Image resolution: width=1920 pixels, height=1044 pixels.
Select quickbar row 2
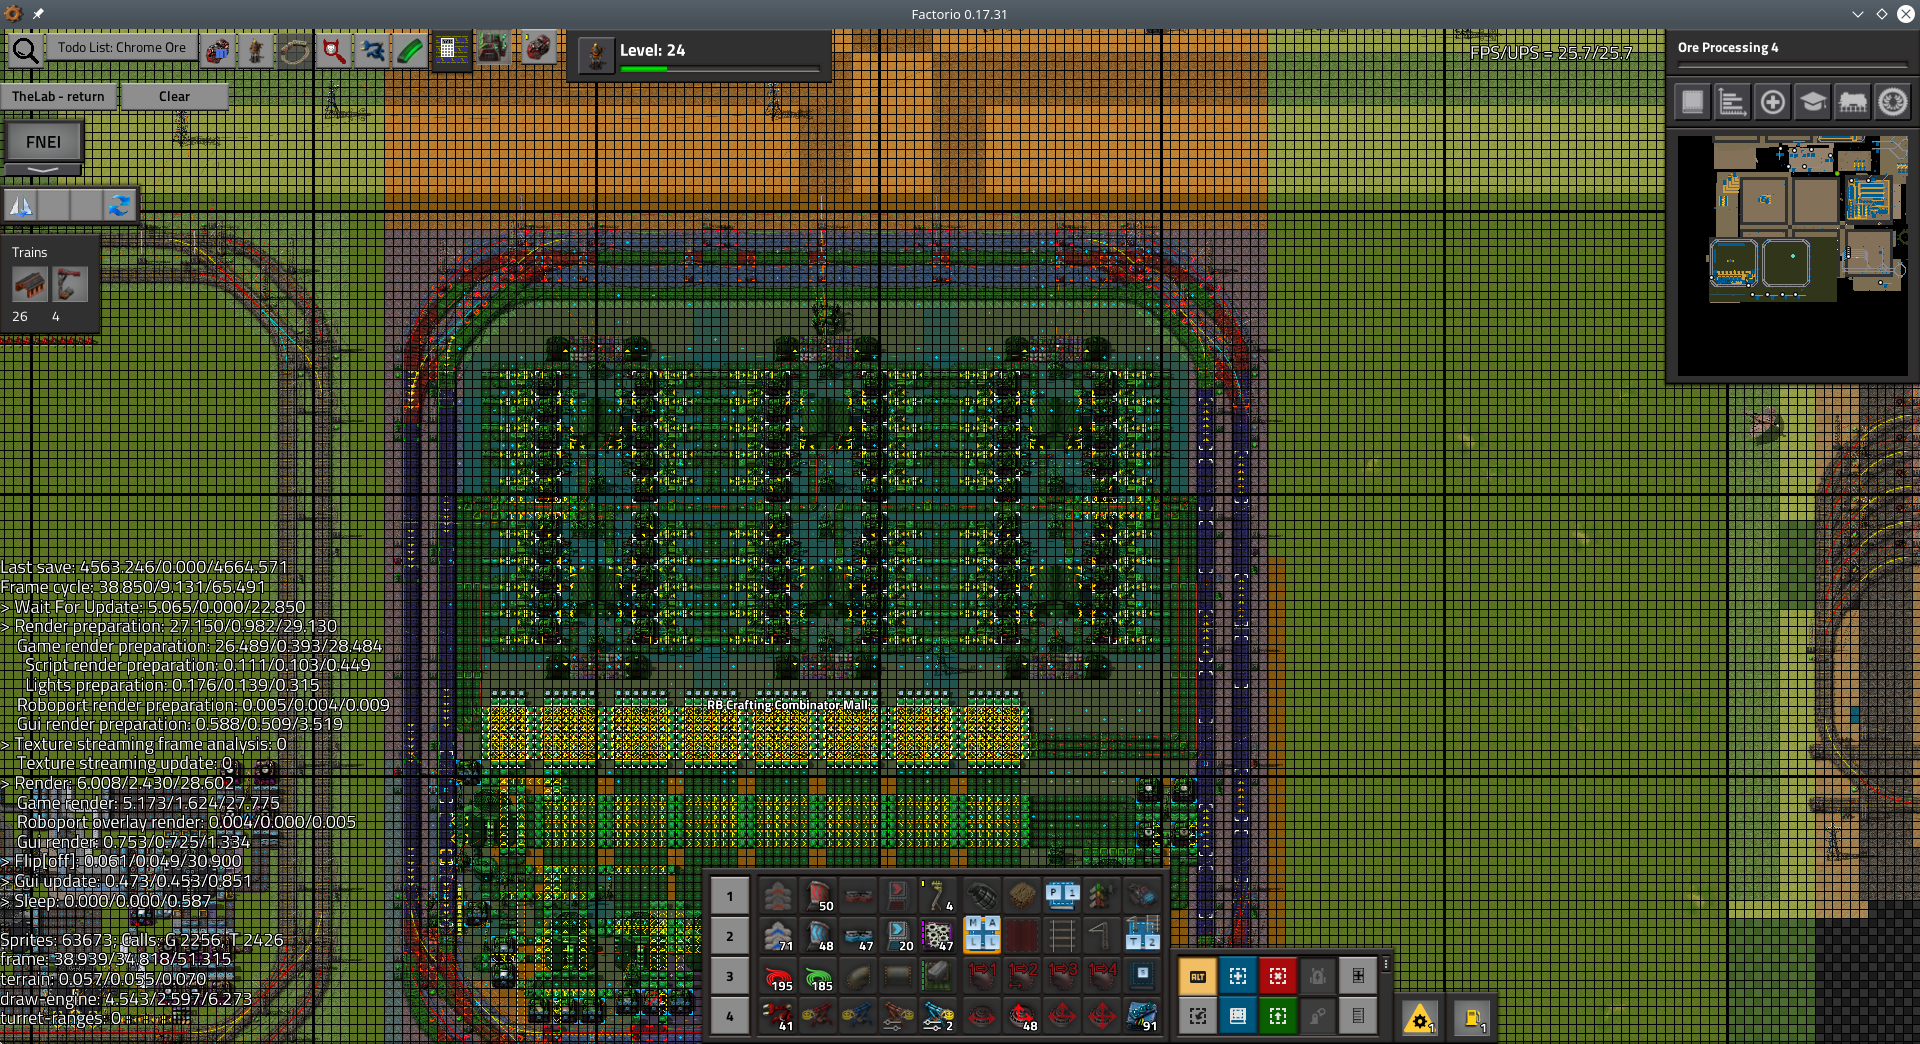pos(730,936)
